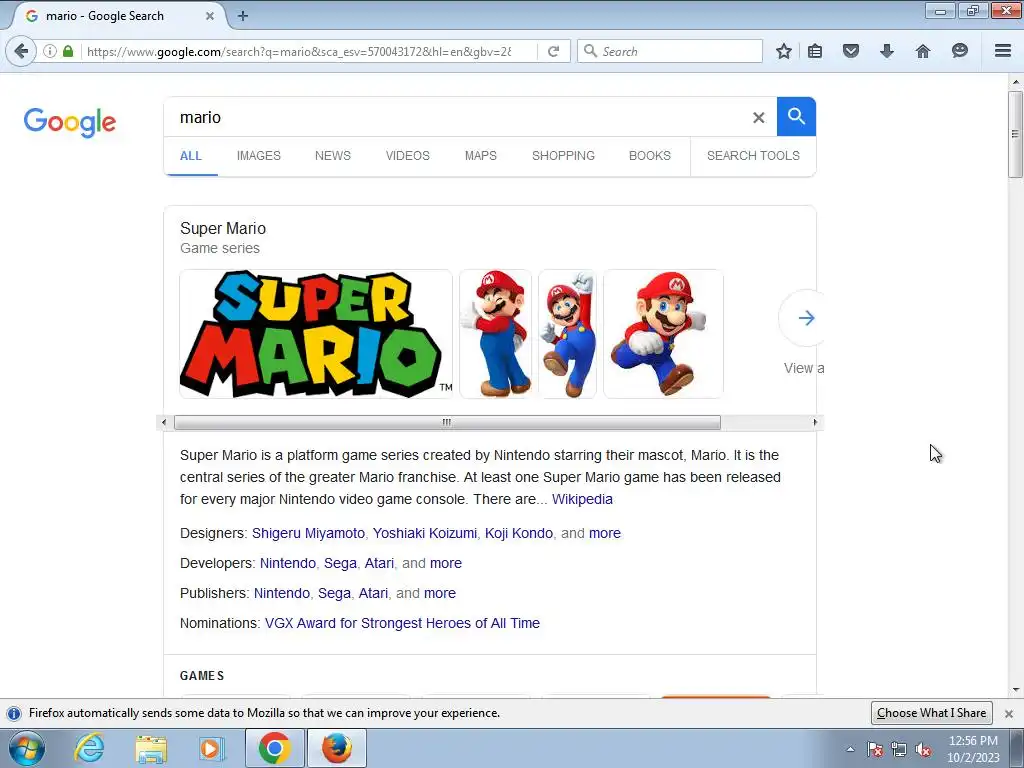The height and width of the screenshot is (768, 1024).
Task: Bookmark this page with the star icon
Action: (x=784, y=51)
